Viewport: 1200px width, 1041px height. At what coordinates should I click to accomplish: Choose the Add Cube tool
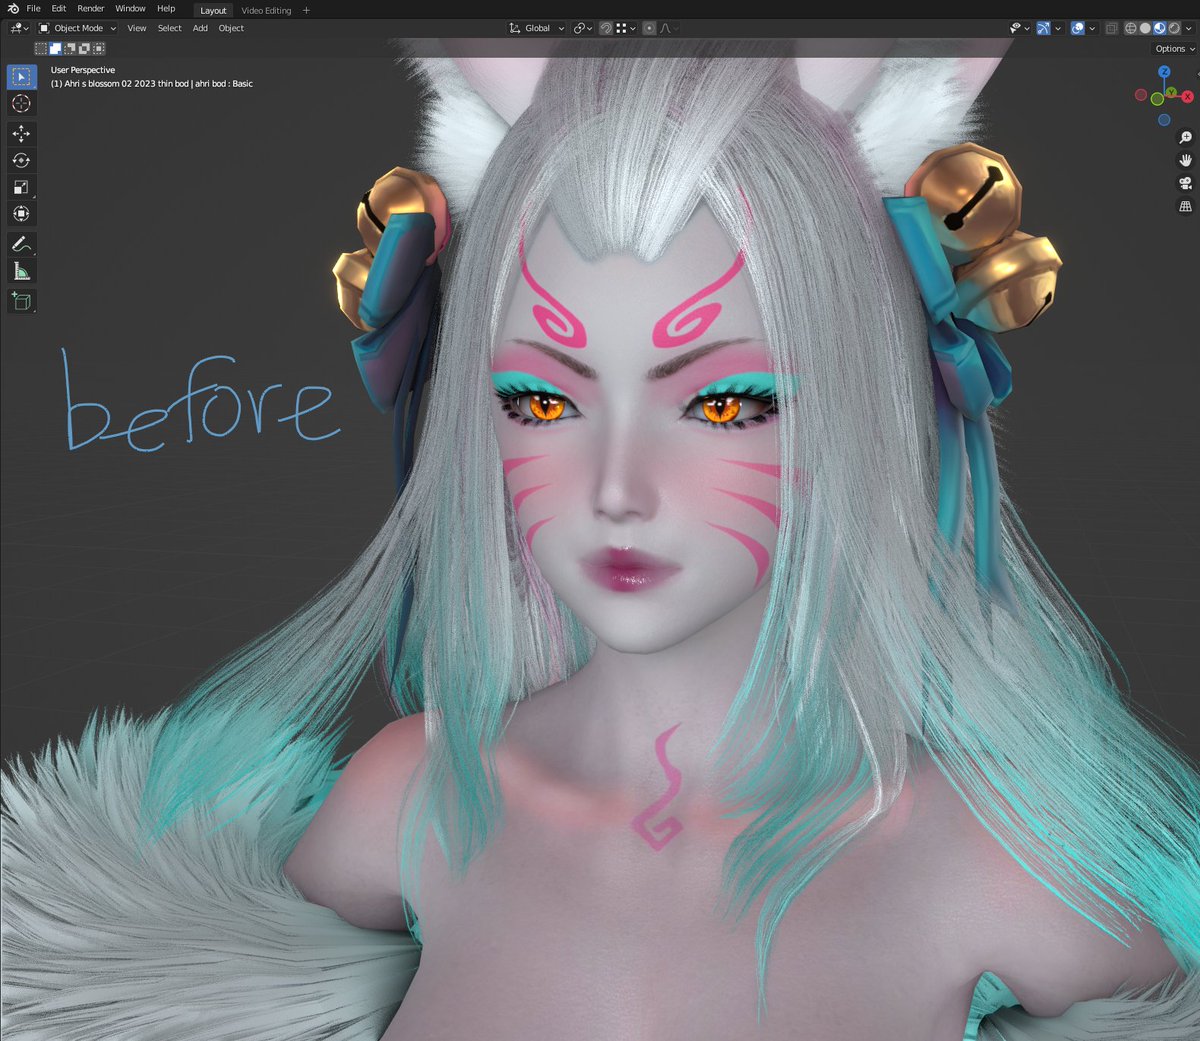tap(21, 300)
